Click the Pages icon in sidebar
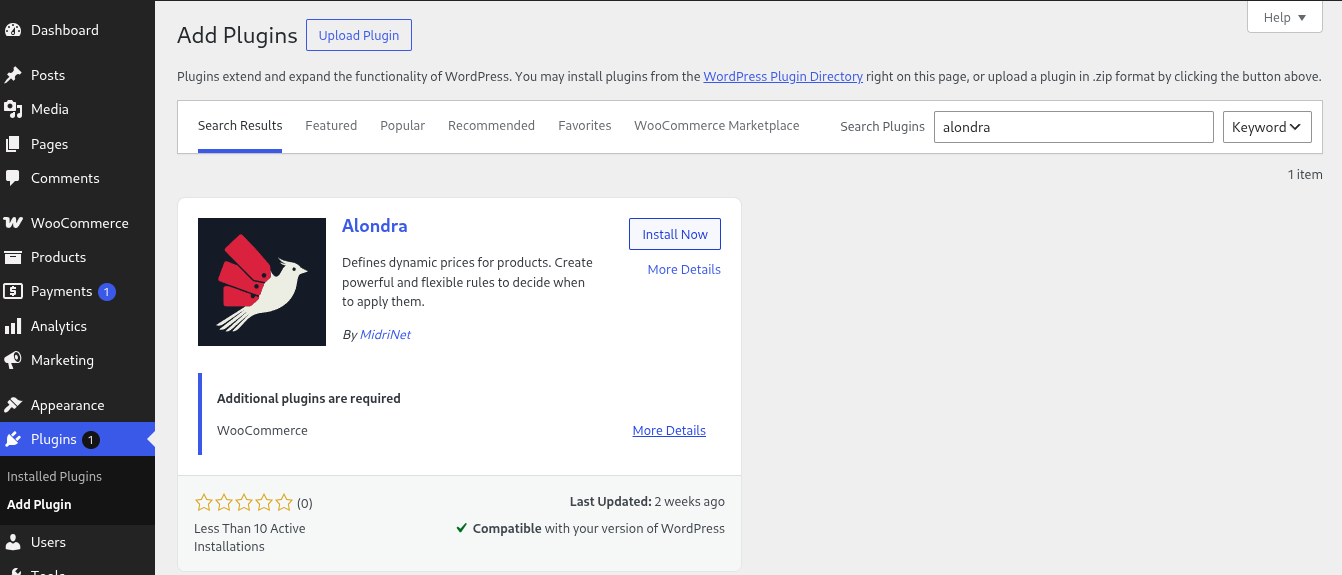The width and height of the screenshot is (1342, 575). click(13, 144)
